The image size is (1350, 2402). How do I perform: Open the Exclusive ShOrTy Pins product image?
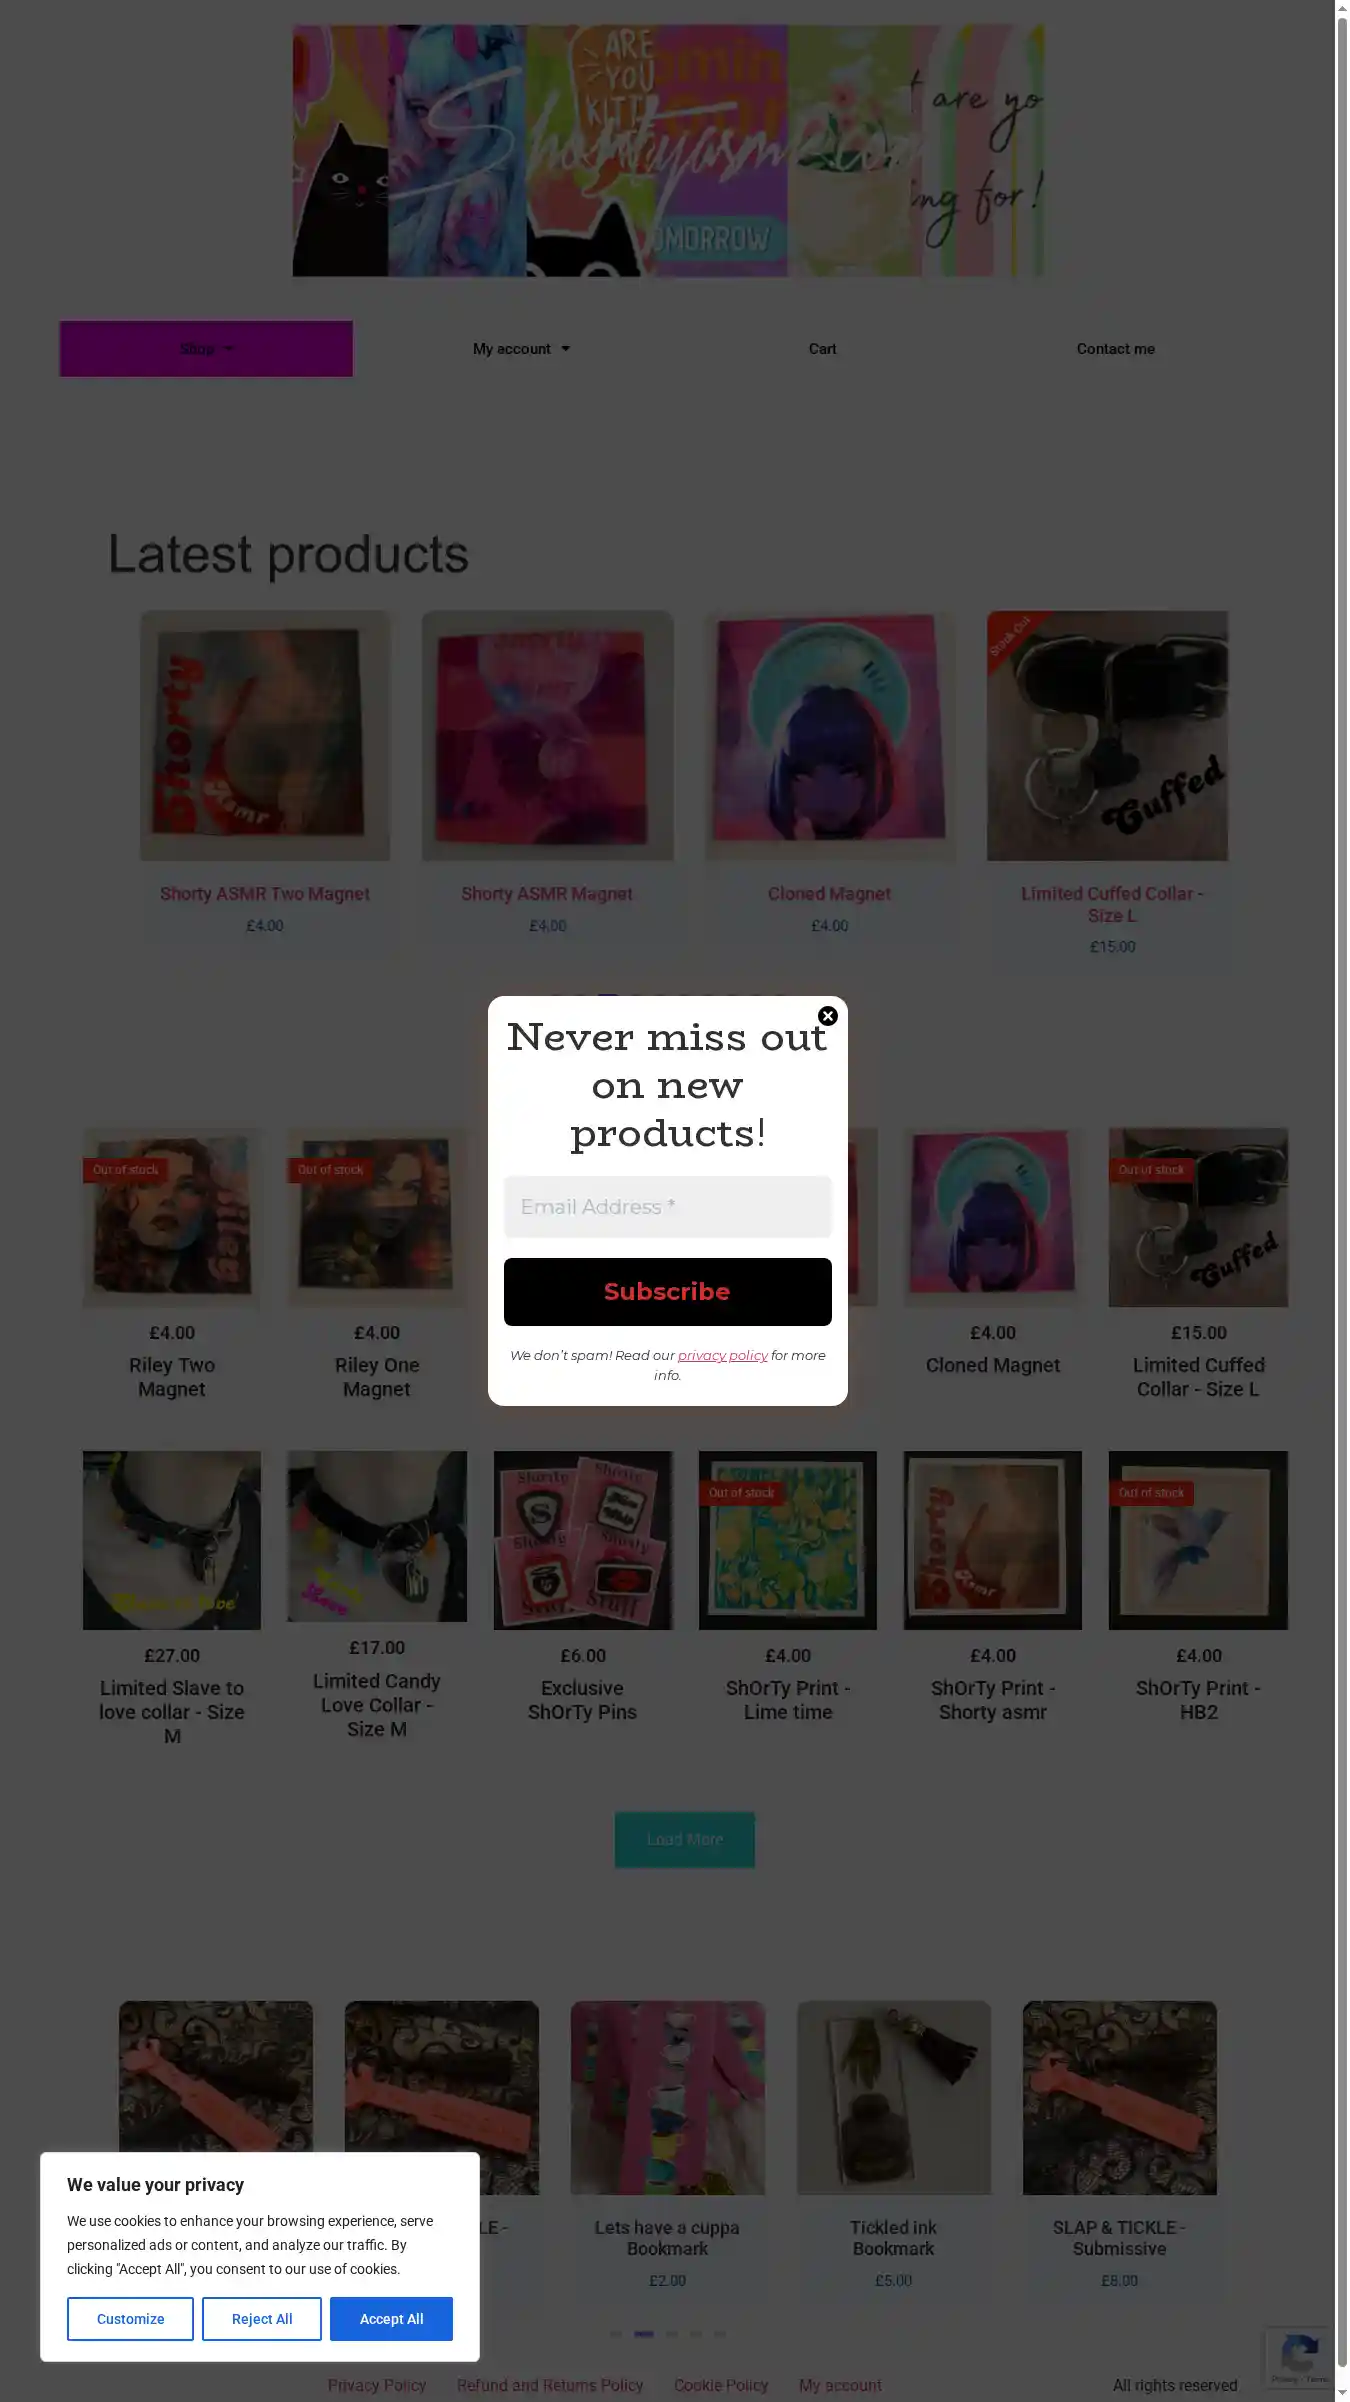point(583,1540)
